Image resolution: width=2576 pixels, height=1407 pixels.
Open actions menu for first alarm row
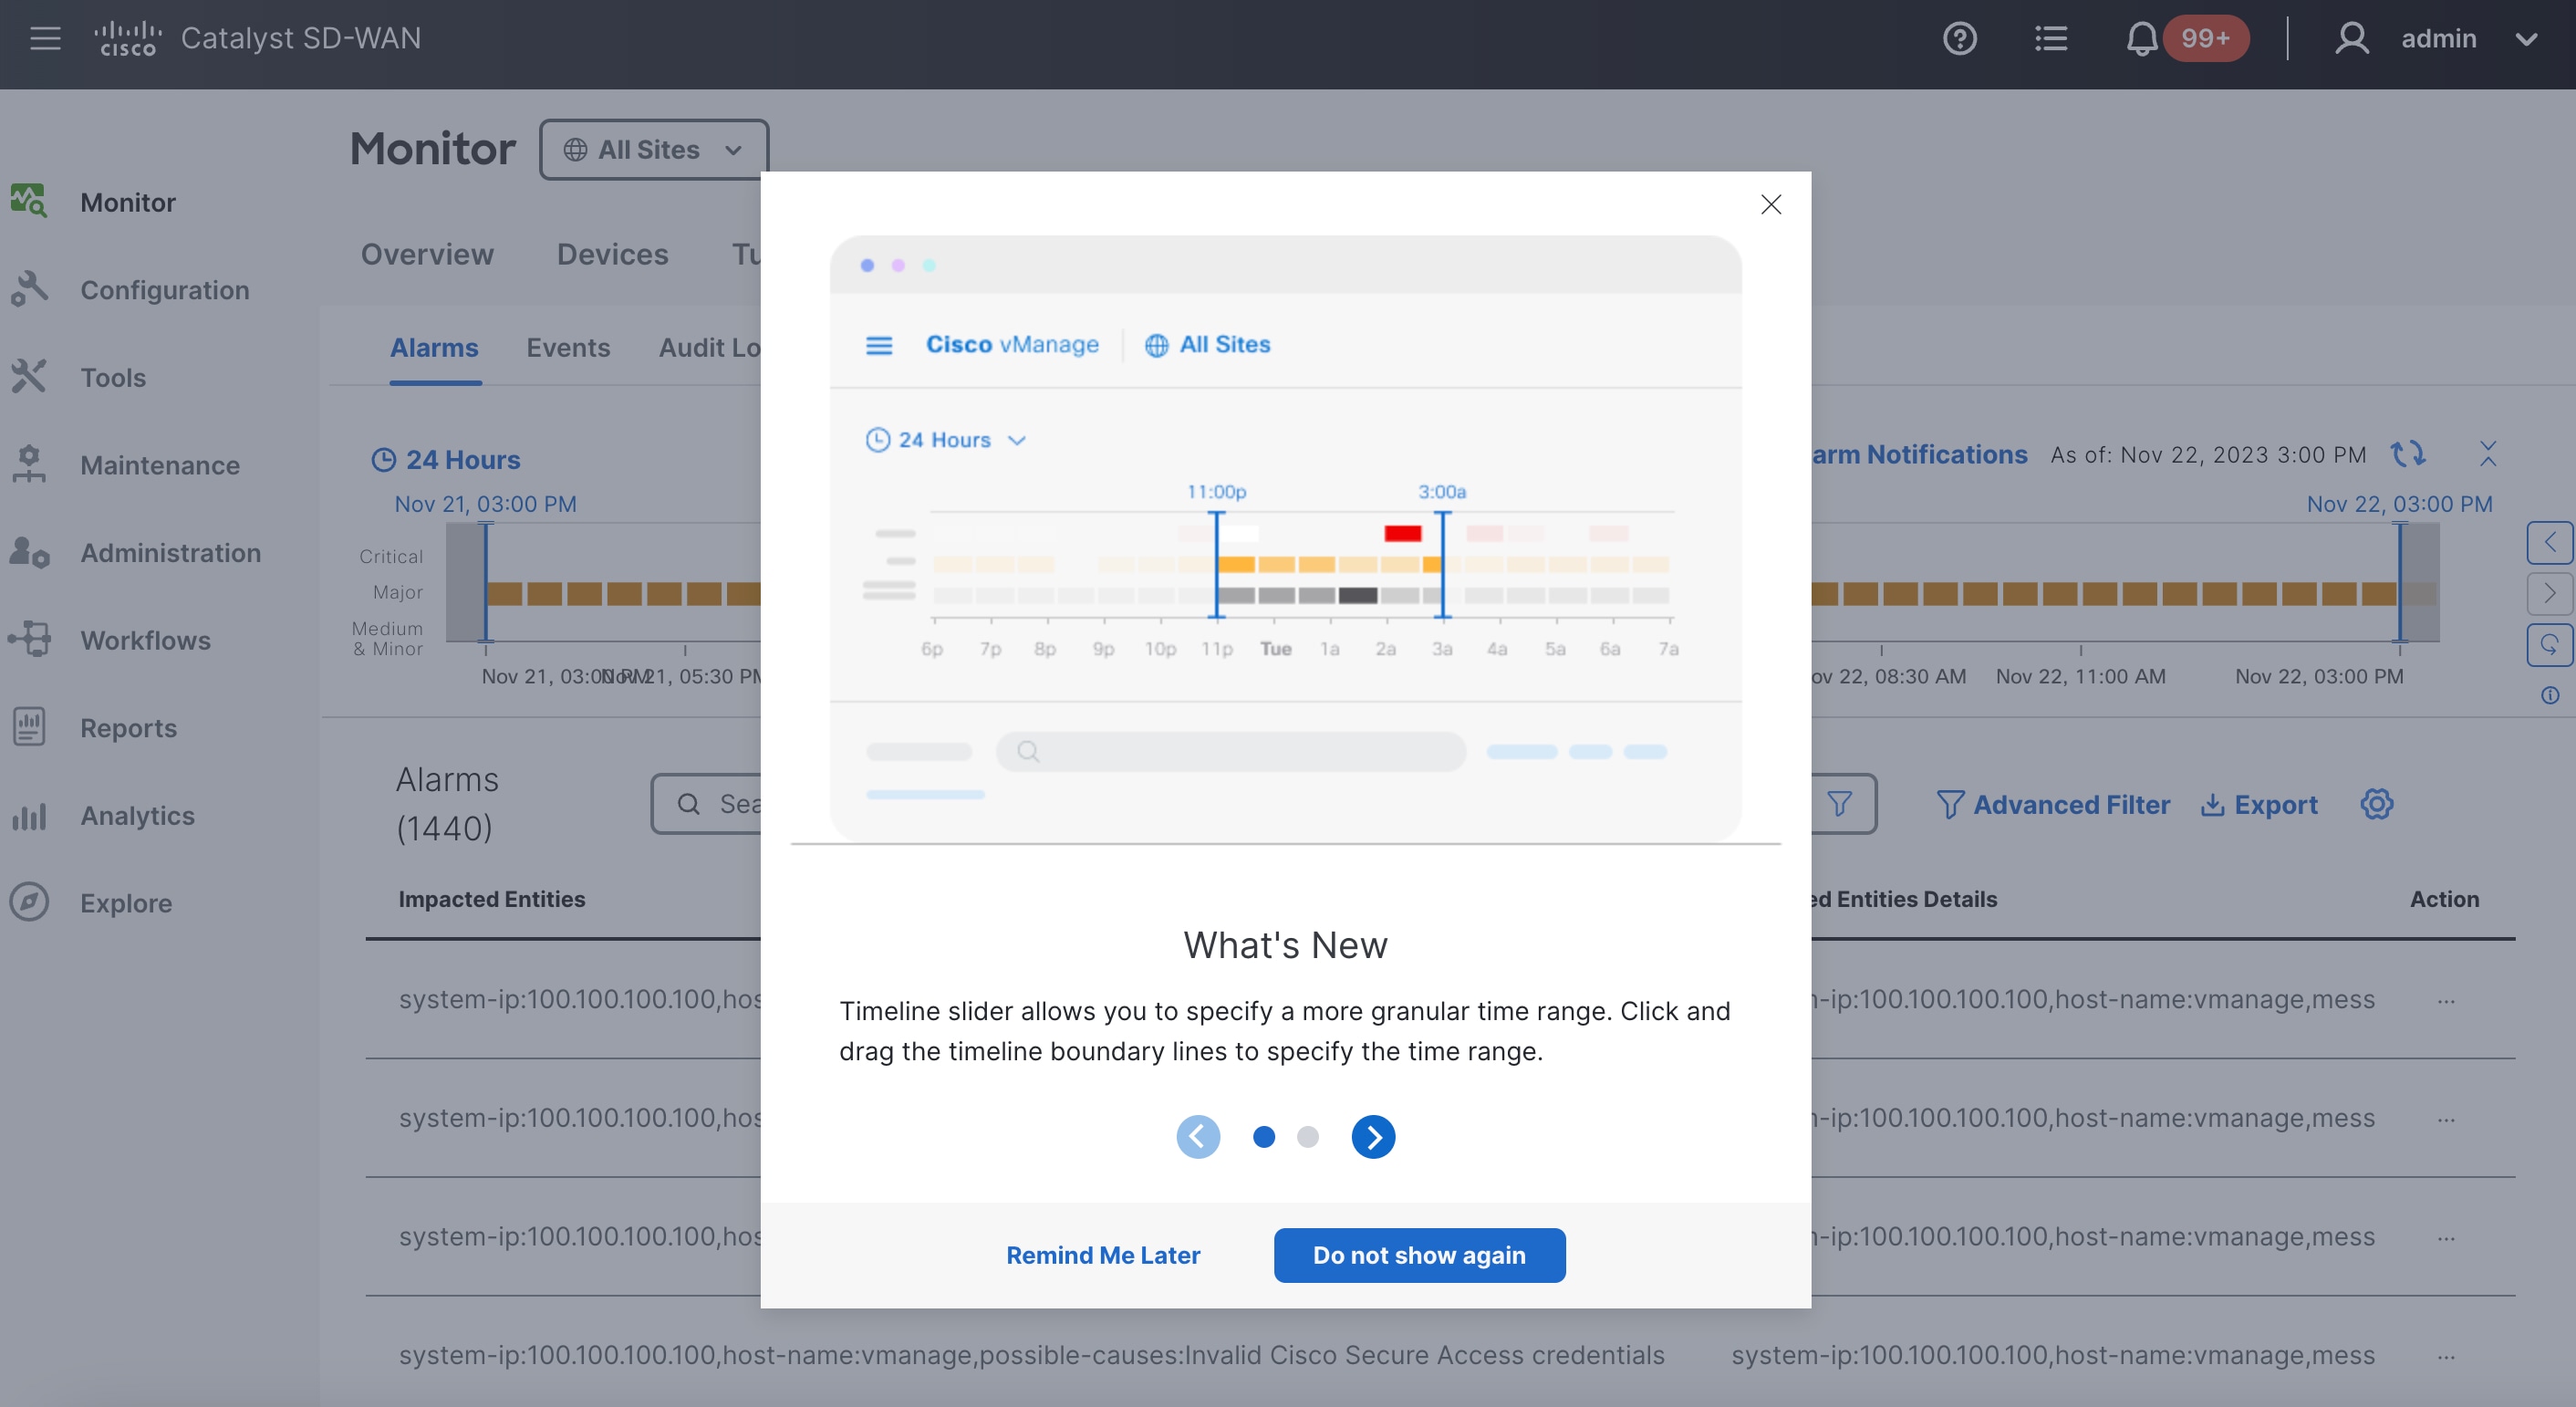pos(2446,1001)
